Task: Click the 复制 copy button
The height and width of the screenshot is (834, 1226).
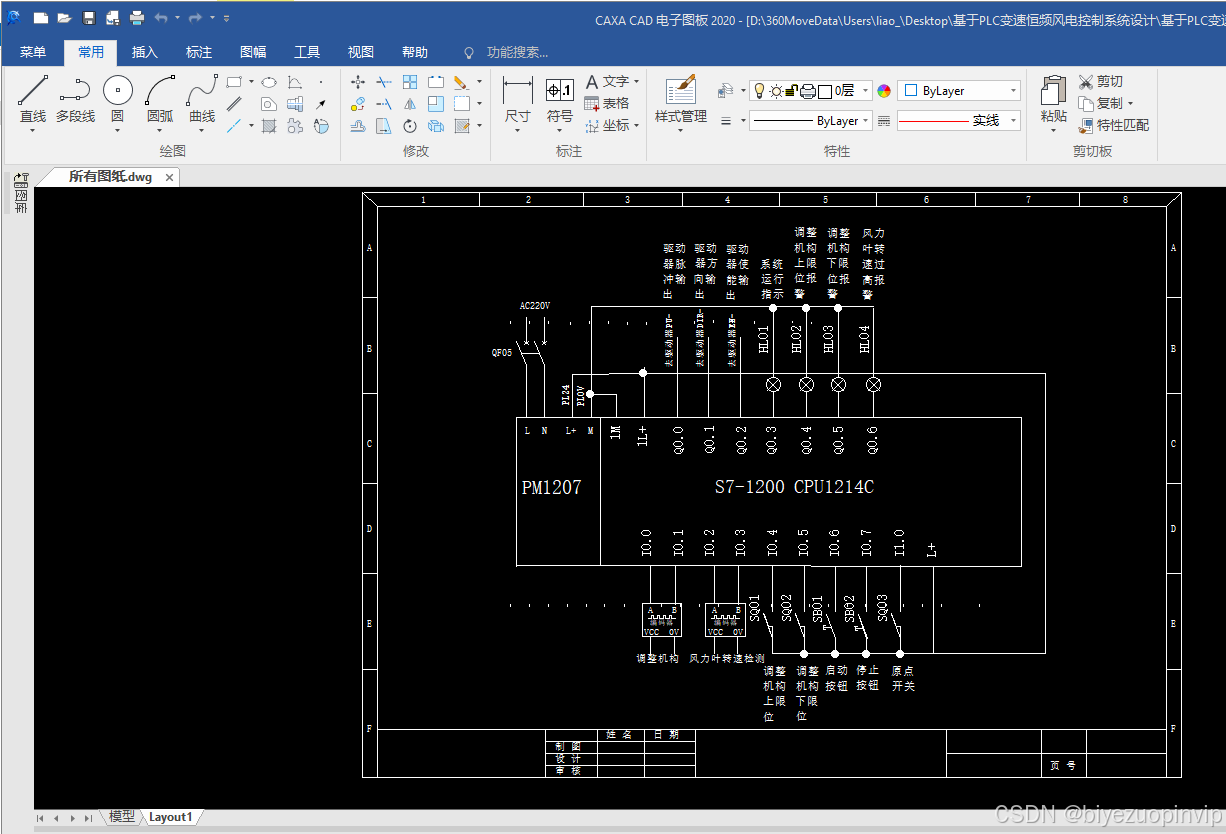Action: 1101,103
